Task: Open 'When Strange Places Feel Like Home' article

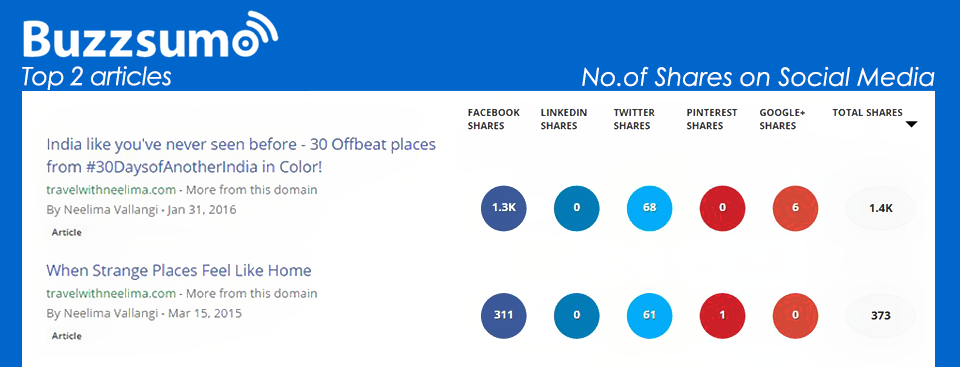Action: [x=179, y=270]
